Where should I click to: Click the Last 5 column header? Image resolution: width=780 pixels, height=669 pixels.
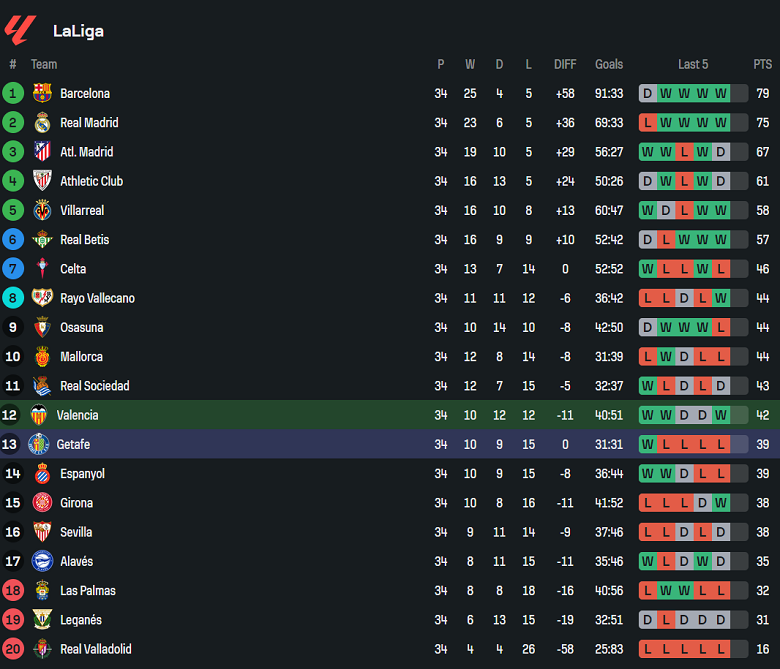pos(693,64)
